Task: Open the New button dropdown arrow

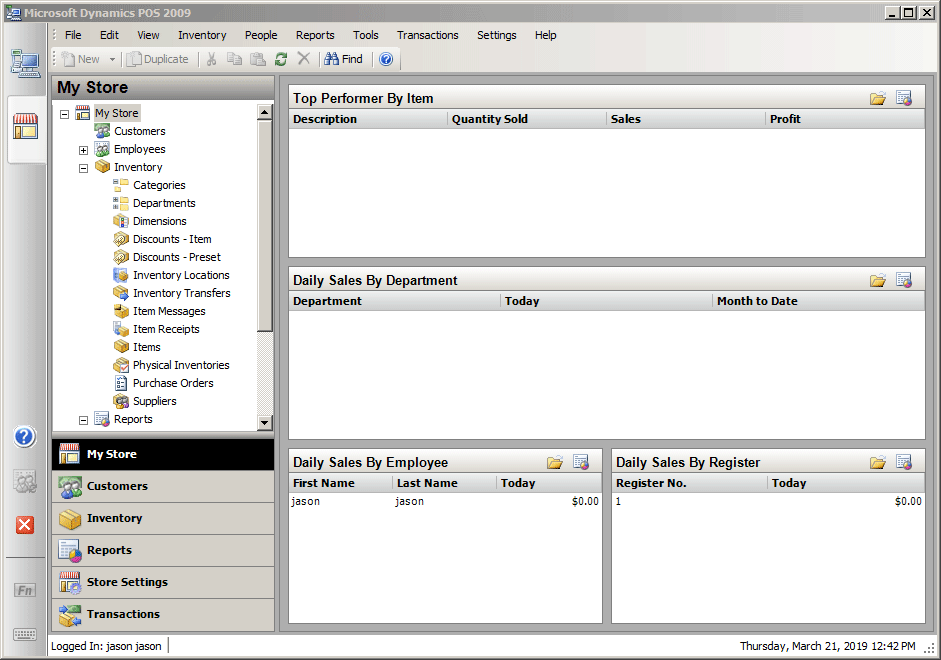Action: pos(112,59)
